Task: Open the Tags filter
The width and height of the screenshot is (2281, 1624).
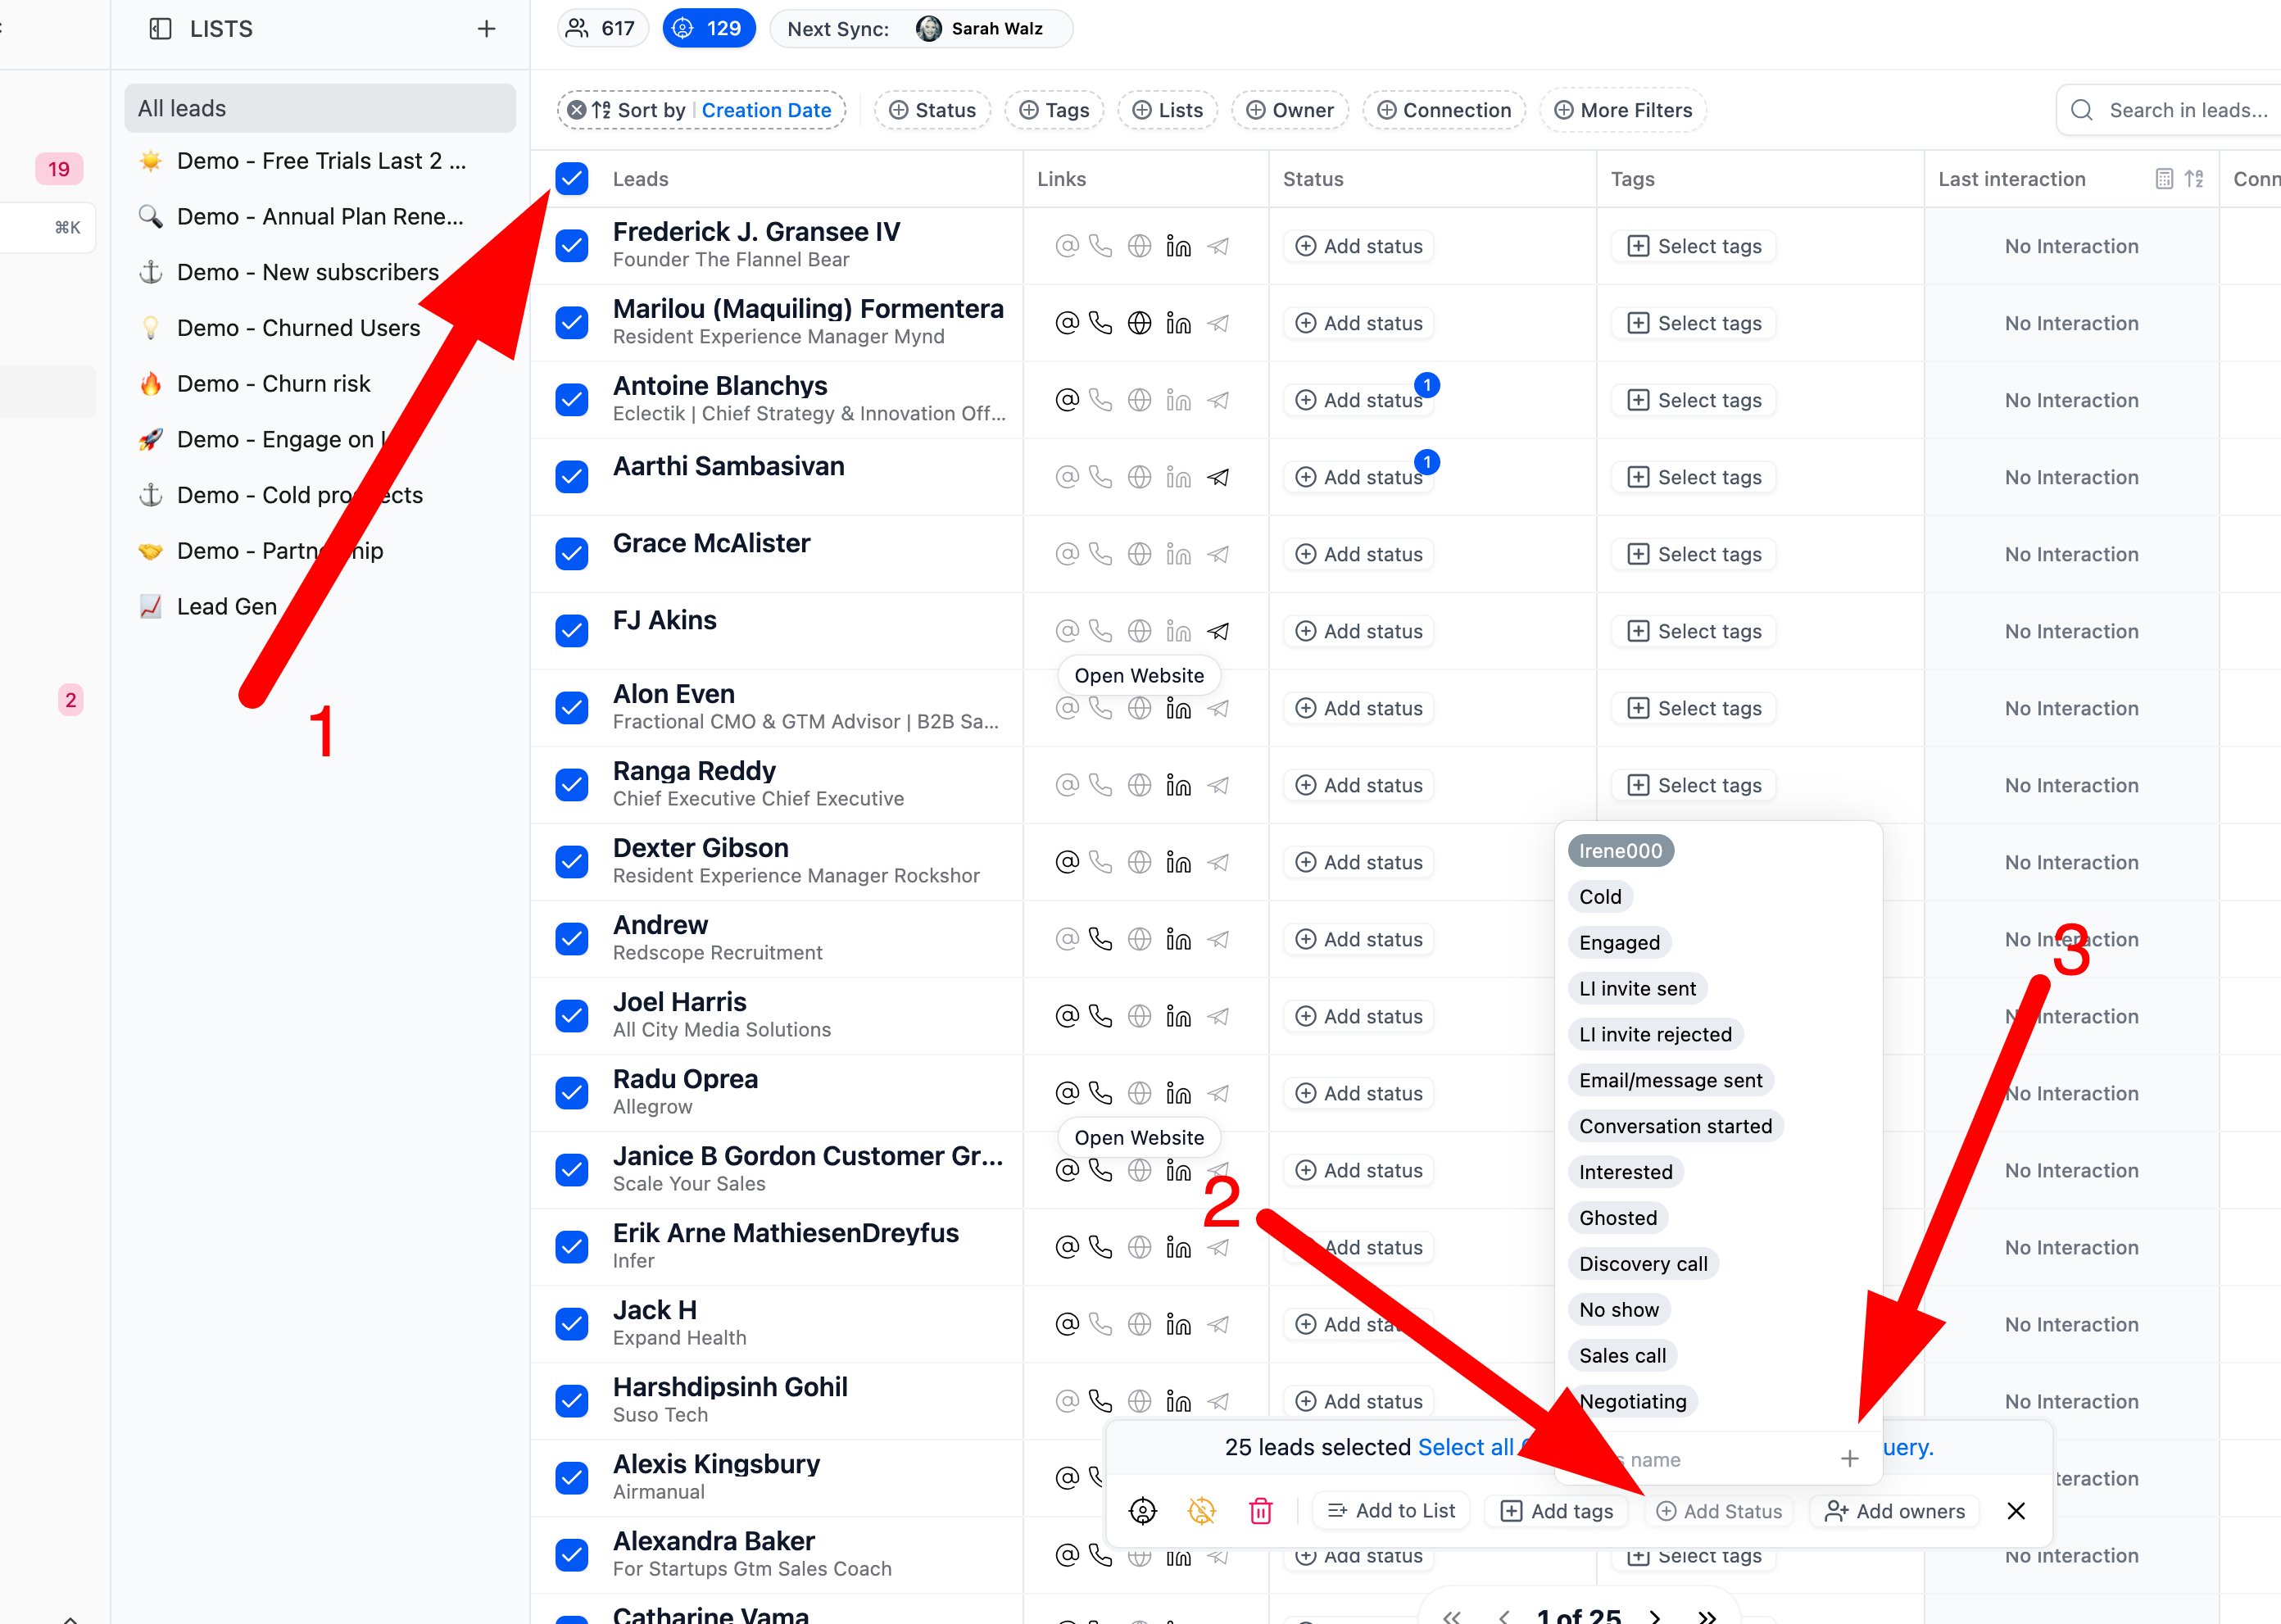Action: 1054,110
